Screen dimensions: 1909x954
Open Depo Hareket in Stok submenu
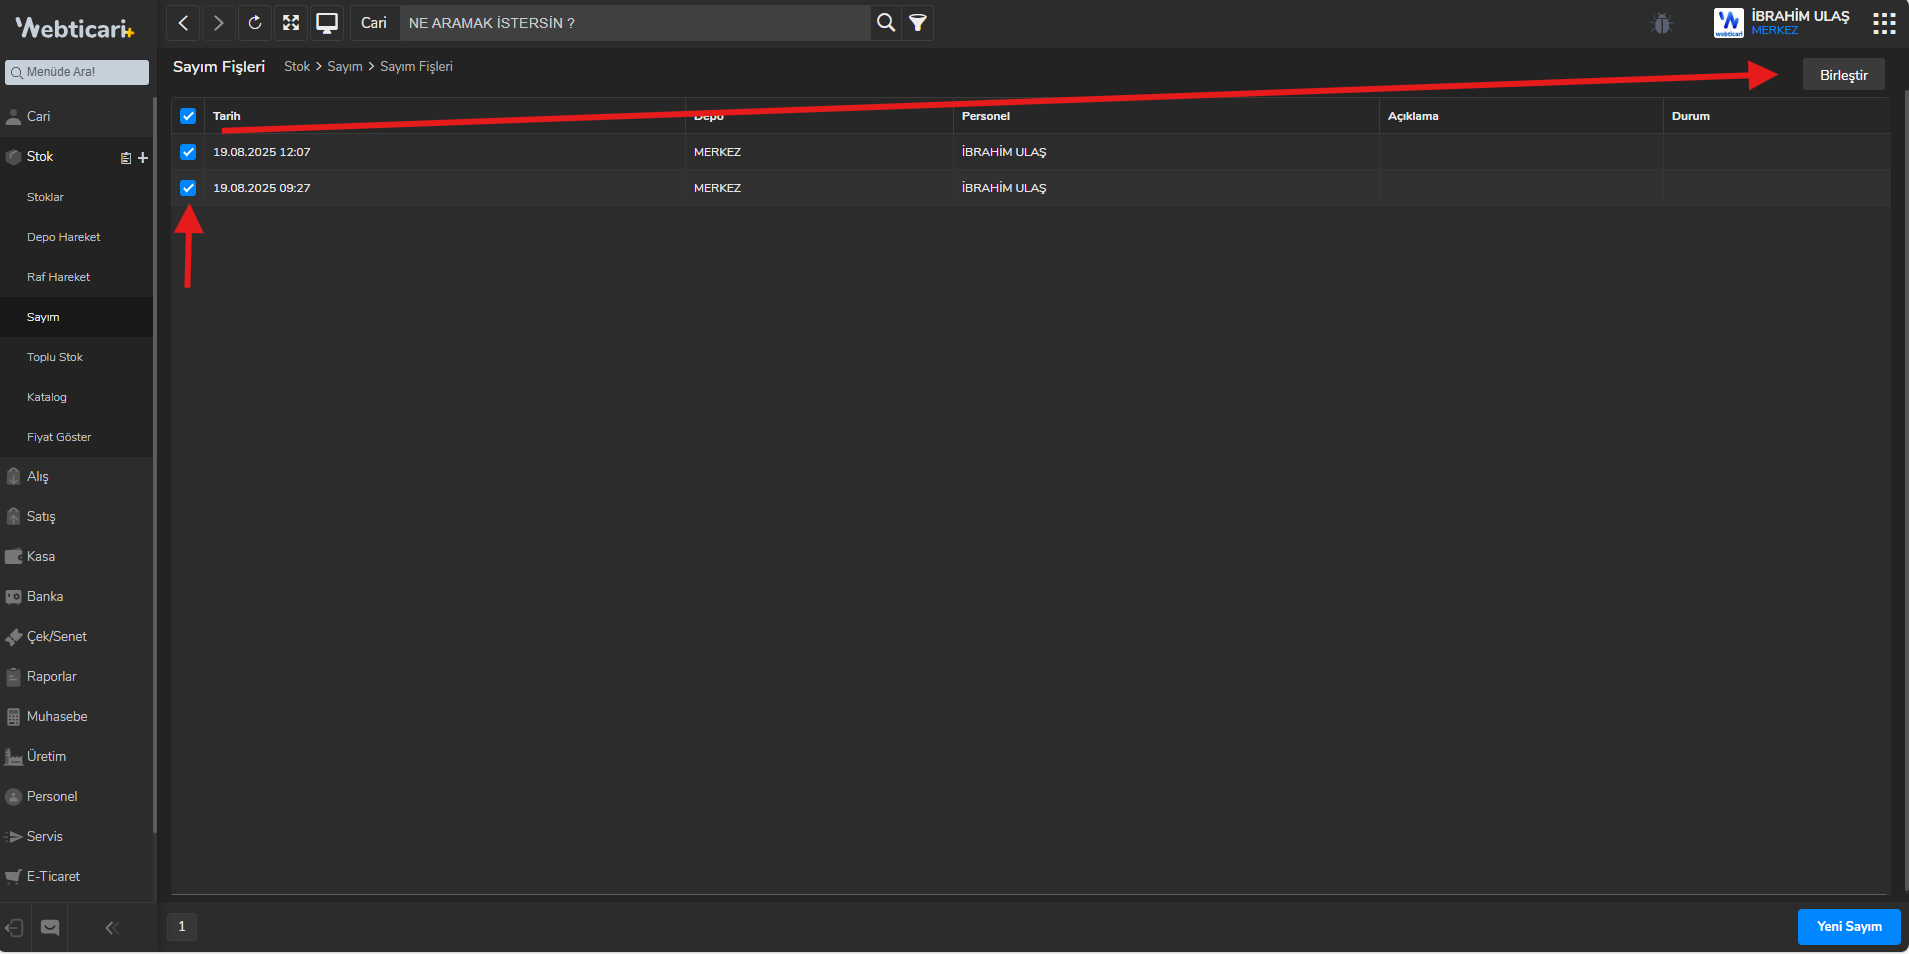point(64,237)
